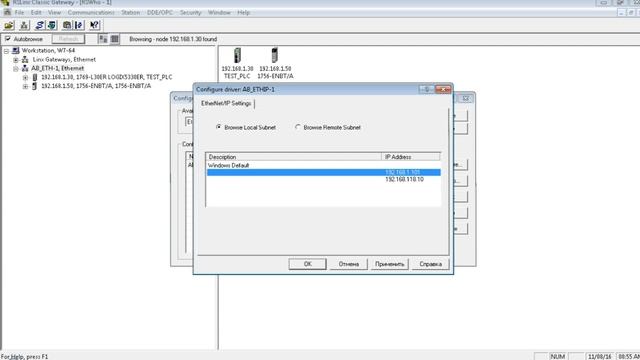Click the NUM indicator in status bar
640x360 pixels.
(x=558, y=357)
